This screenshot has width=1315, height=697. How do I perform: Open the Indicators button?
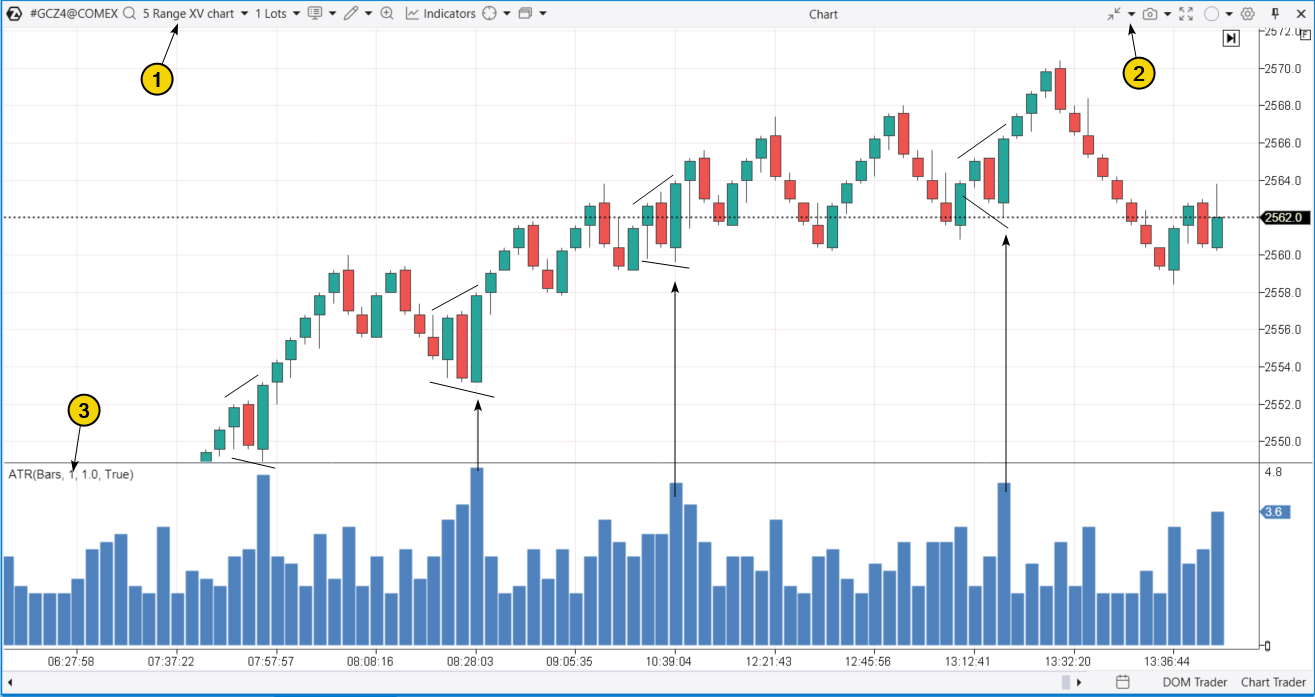click(440, 14)
